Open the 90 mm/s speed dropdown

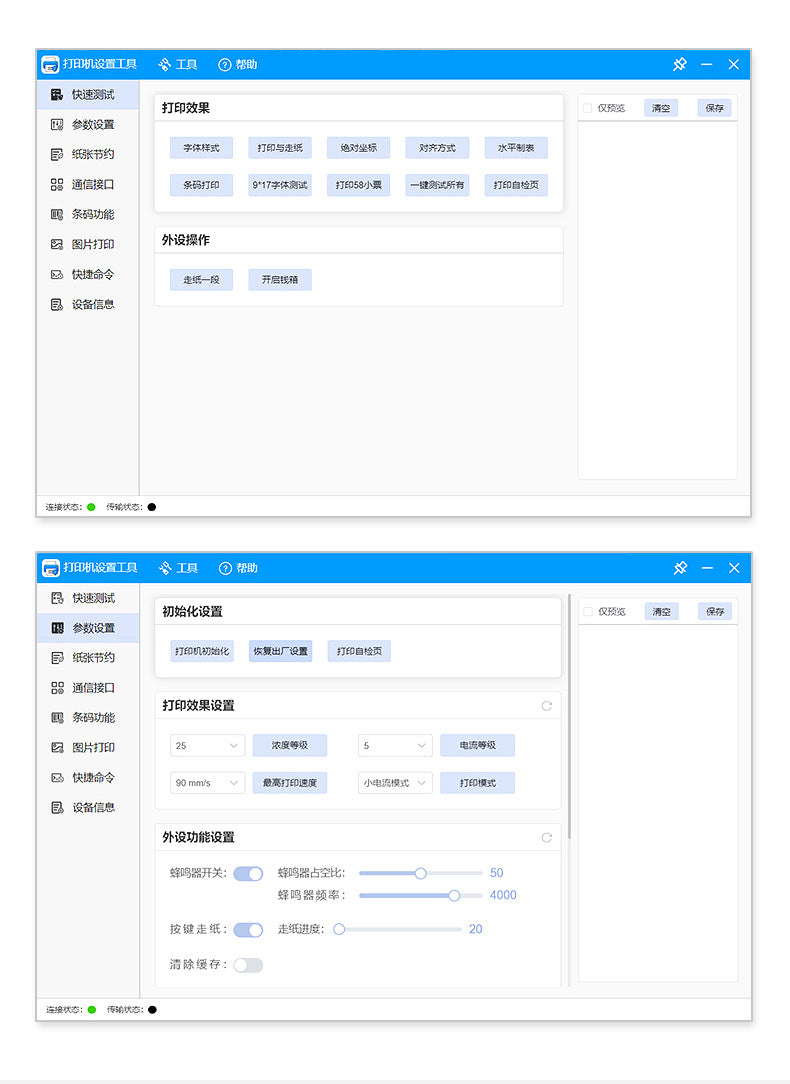[207, 783]
